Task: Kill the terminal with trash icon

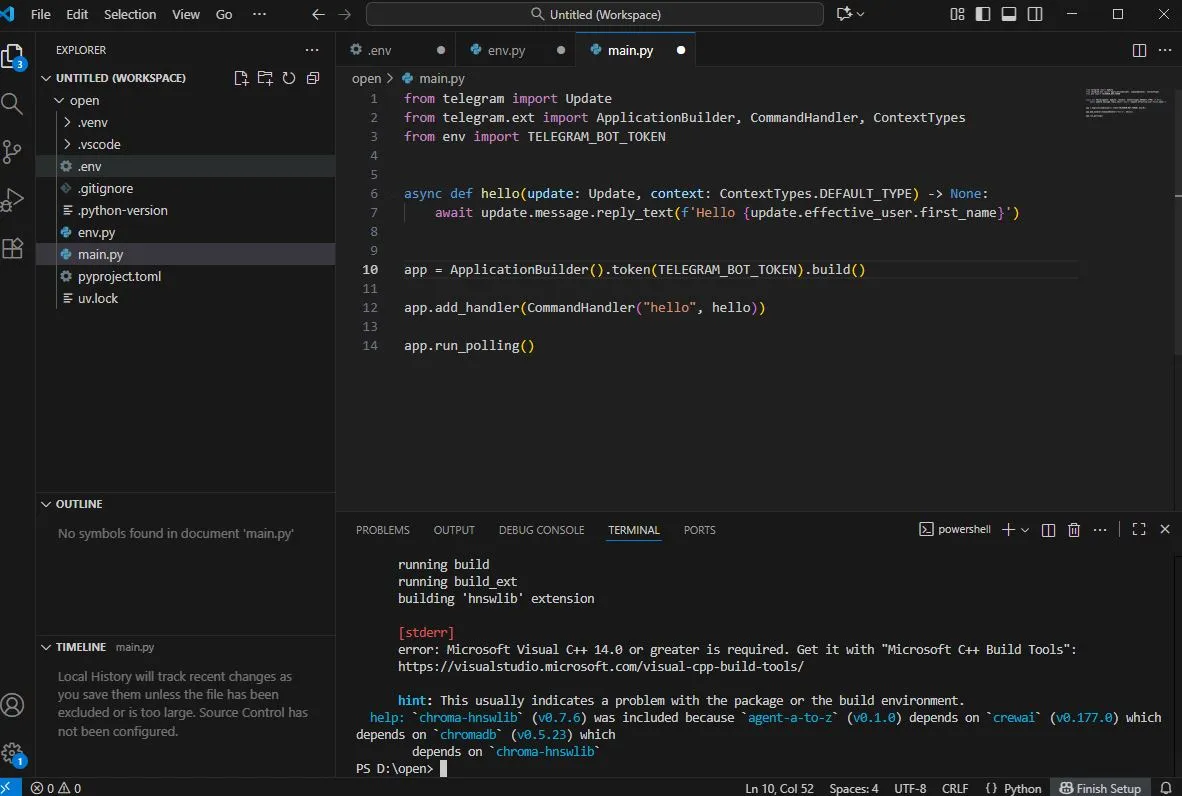Action: [1074, 530]
